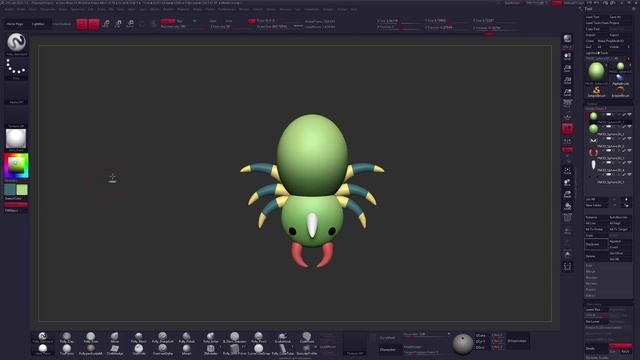
Task: Click the Xpose icon on right shelf
Action: point(567,267)
